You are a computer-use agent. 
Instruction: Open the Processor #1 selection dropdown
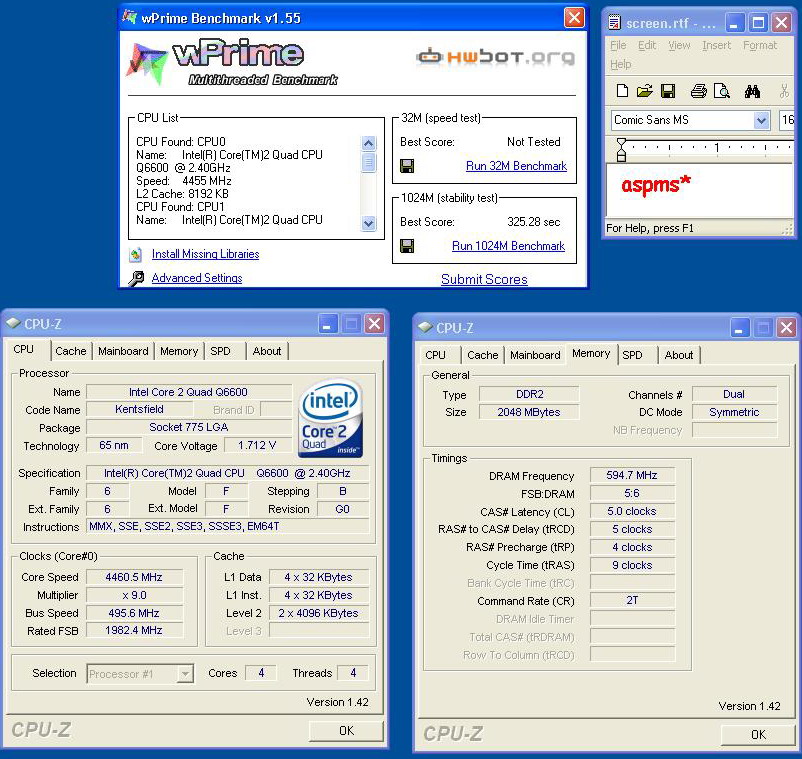[185, 674]
